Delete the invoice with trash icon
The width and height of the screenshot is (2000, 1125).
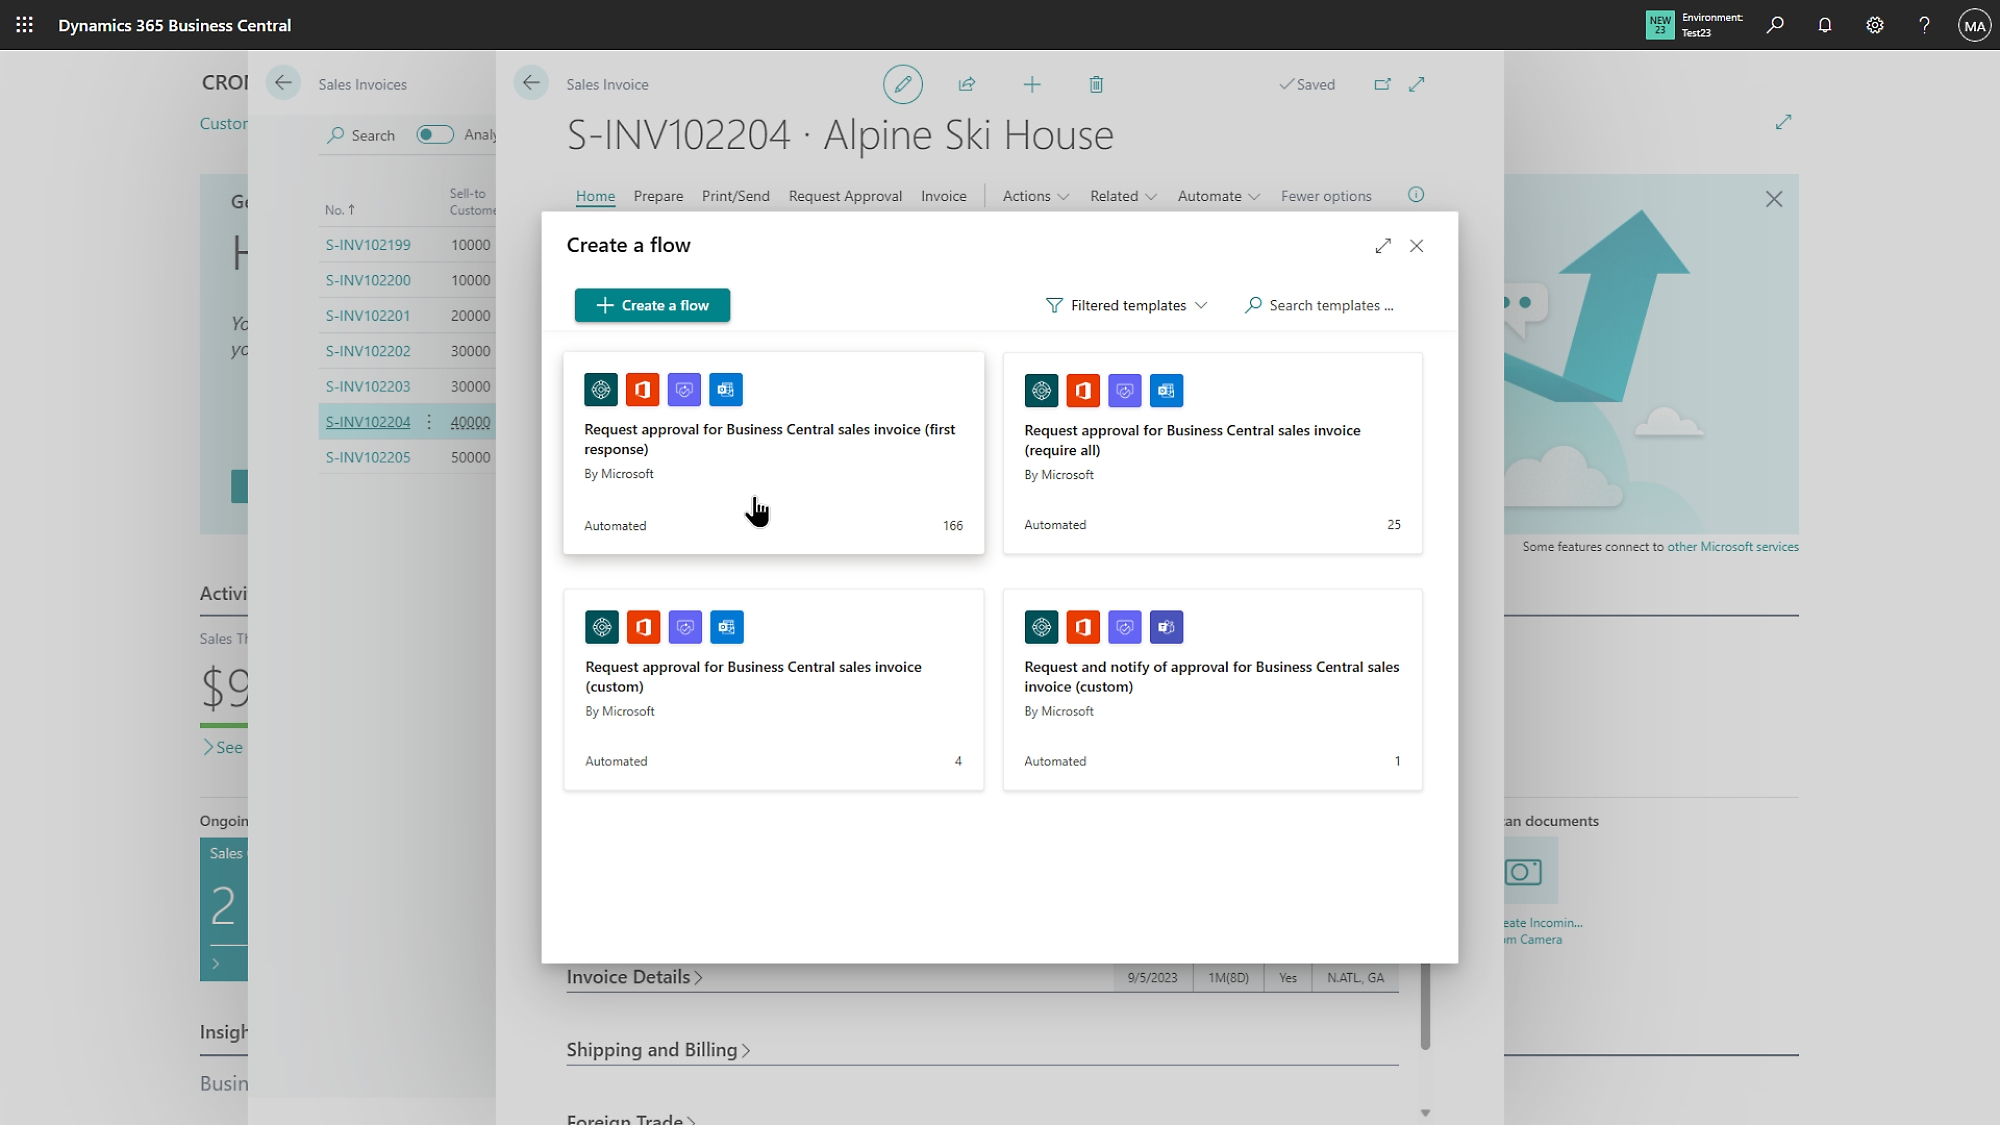[x=1096, y=84]
